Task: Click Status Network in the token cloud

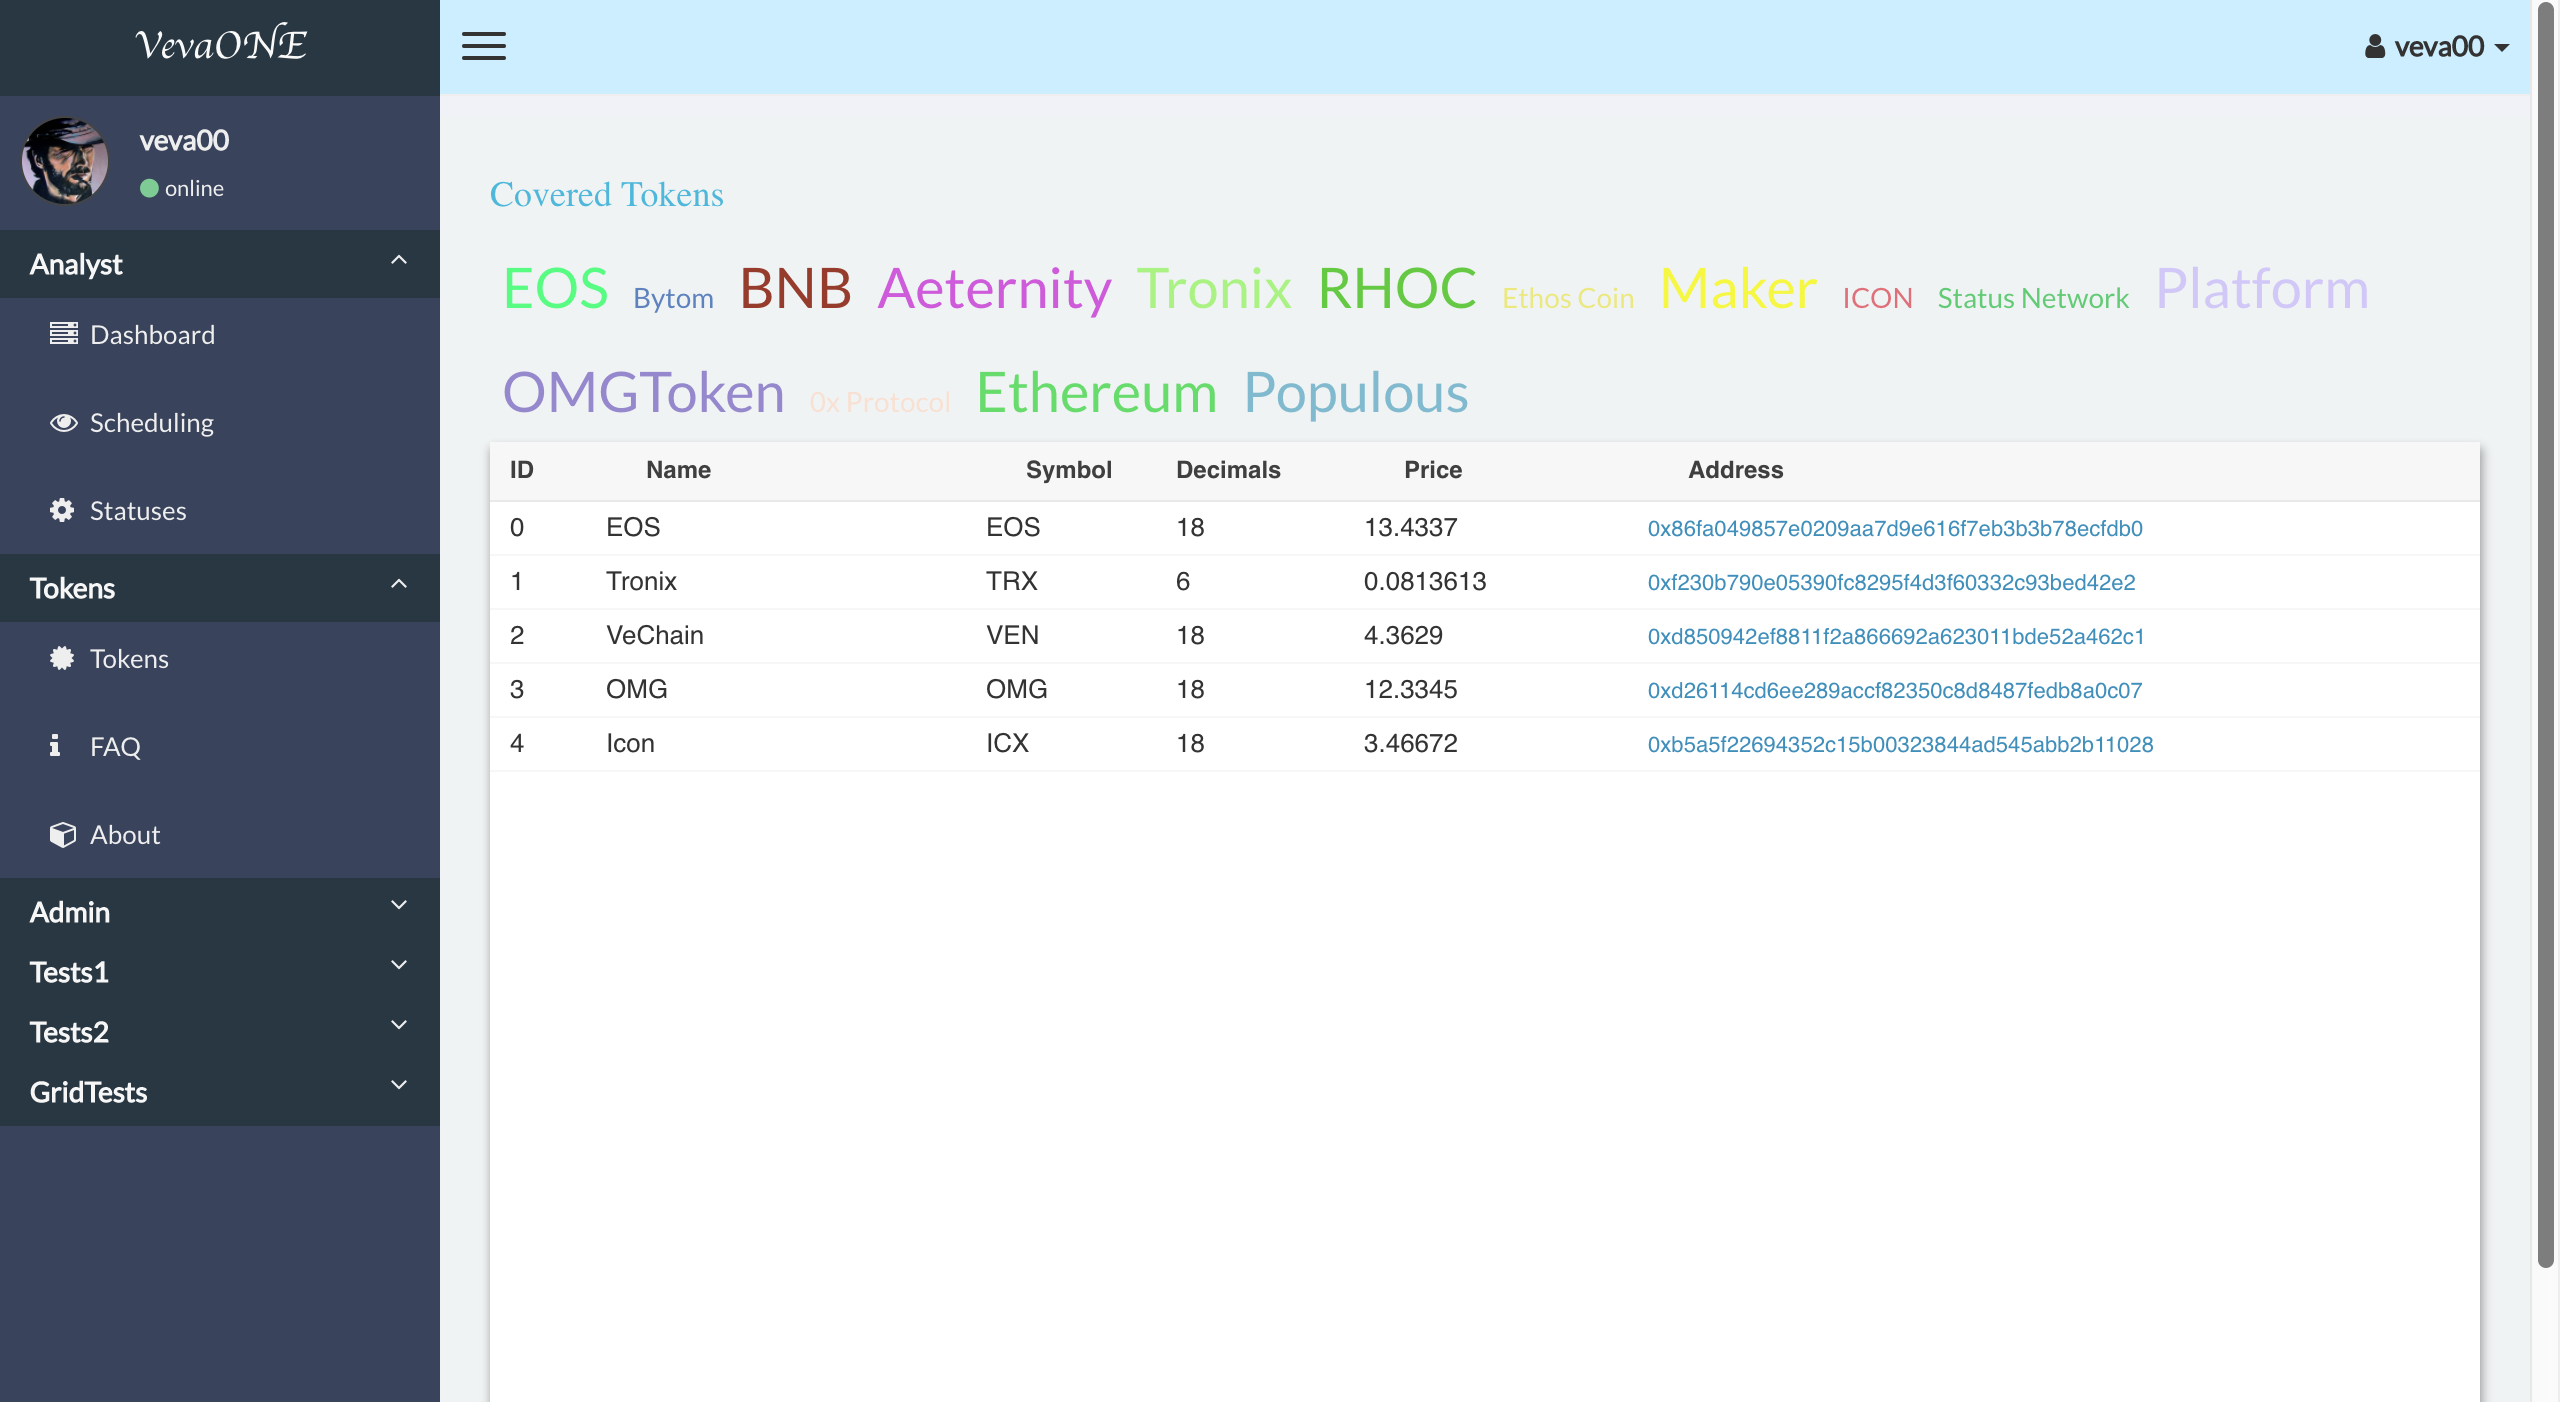Action: point(2033,298)
